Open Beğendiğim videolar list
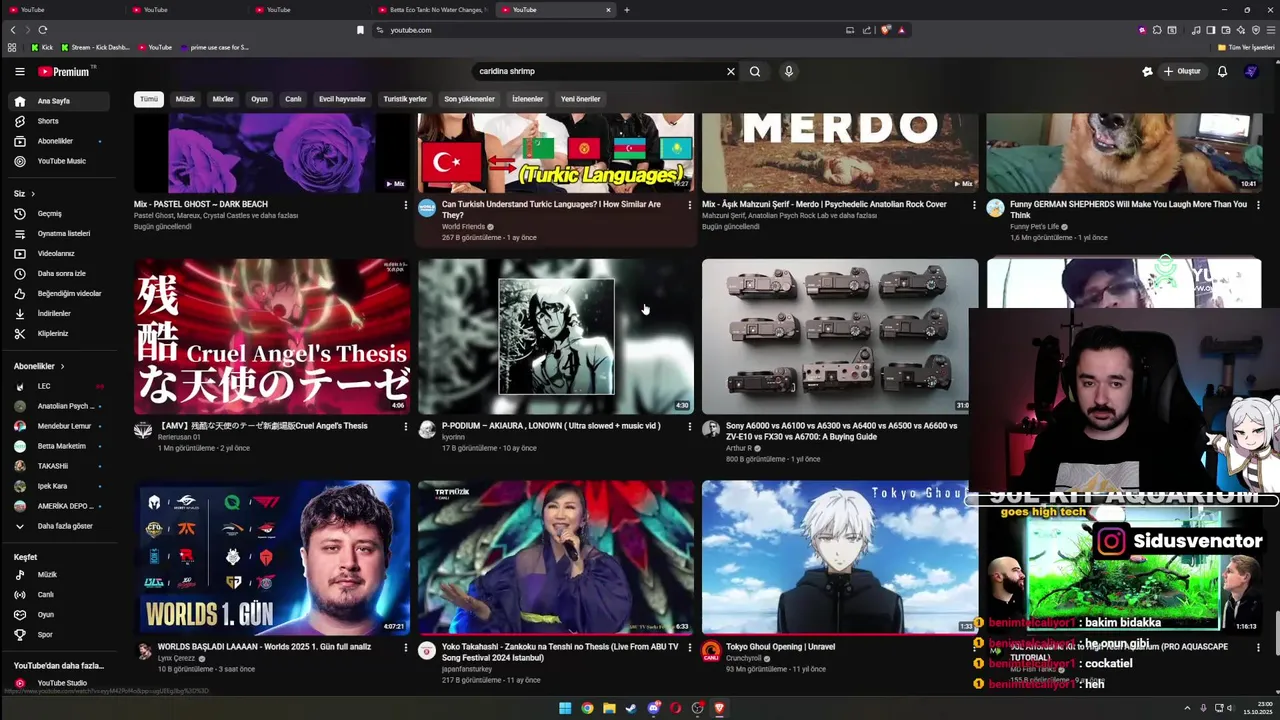 tap(60, 293)
